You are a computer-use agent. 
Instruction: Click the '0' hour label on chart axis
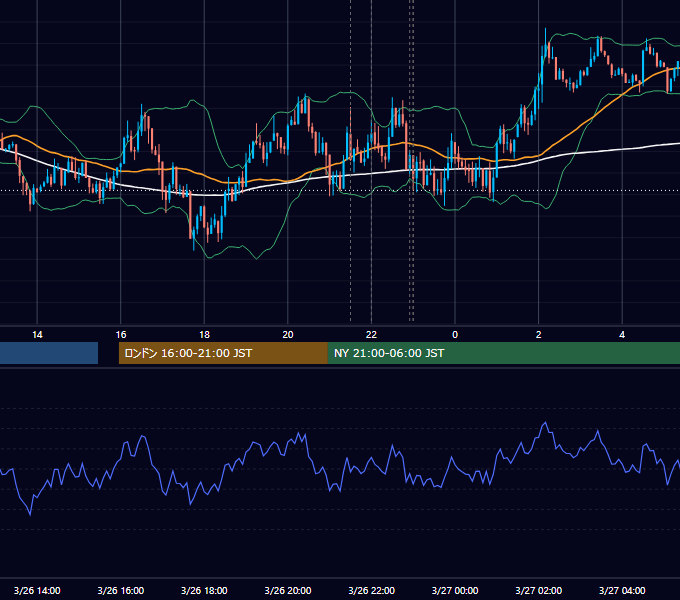tap(455, 335)
